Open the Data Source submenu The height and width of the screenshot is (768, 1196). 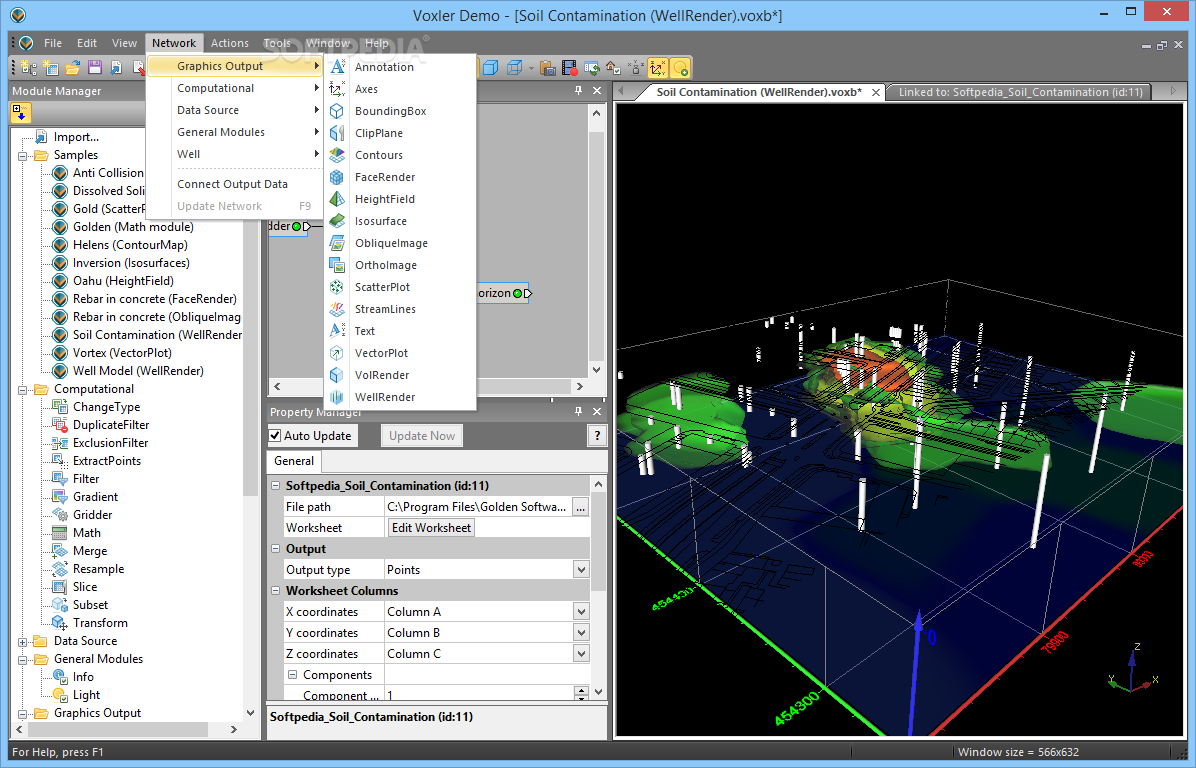point(235,111)
